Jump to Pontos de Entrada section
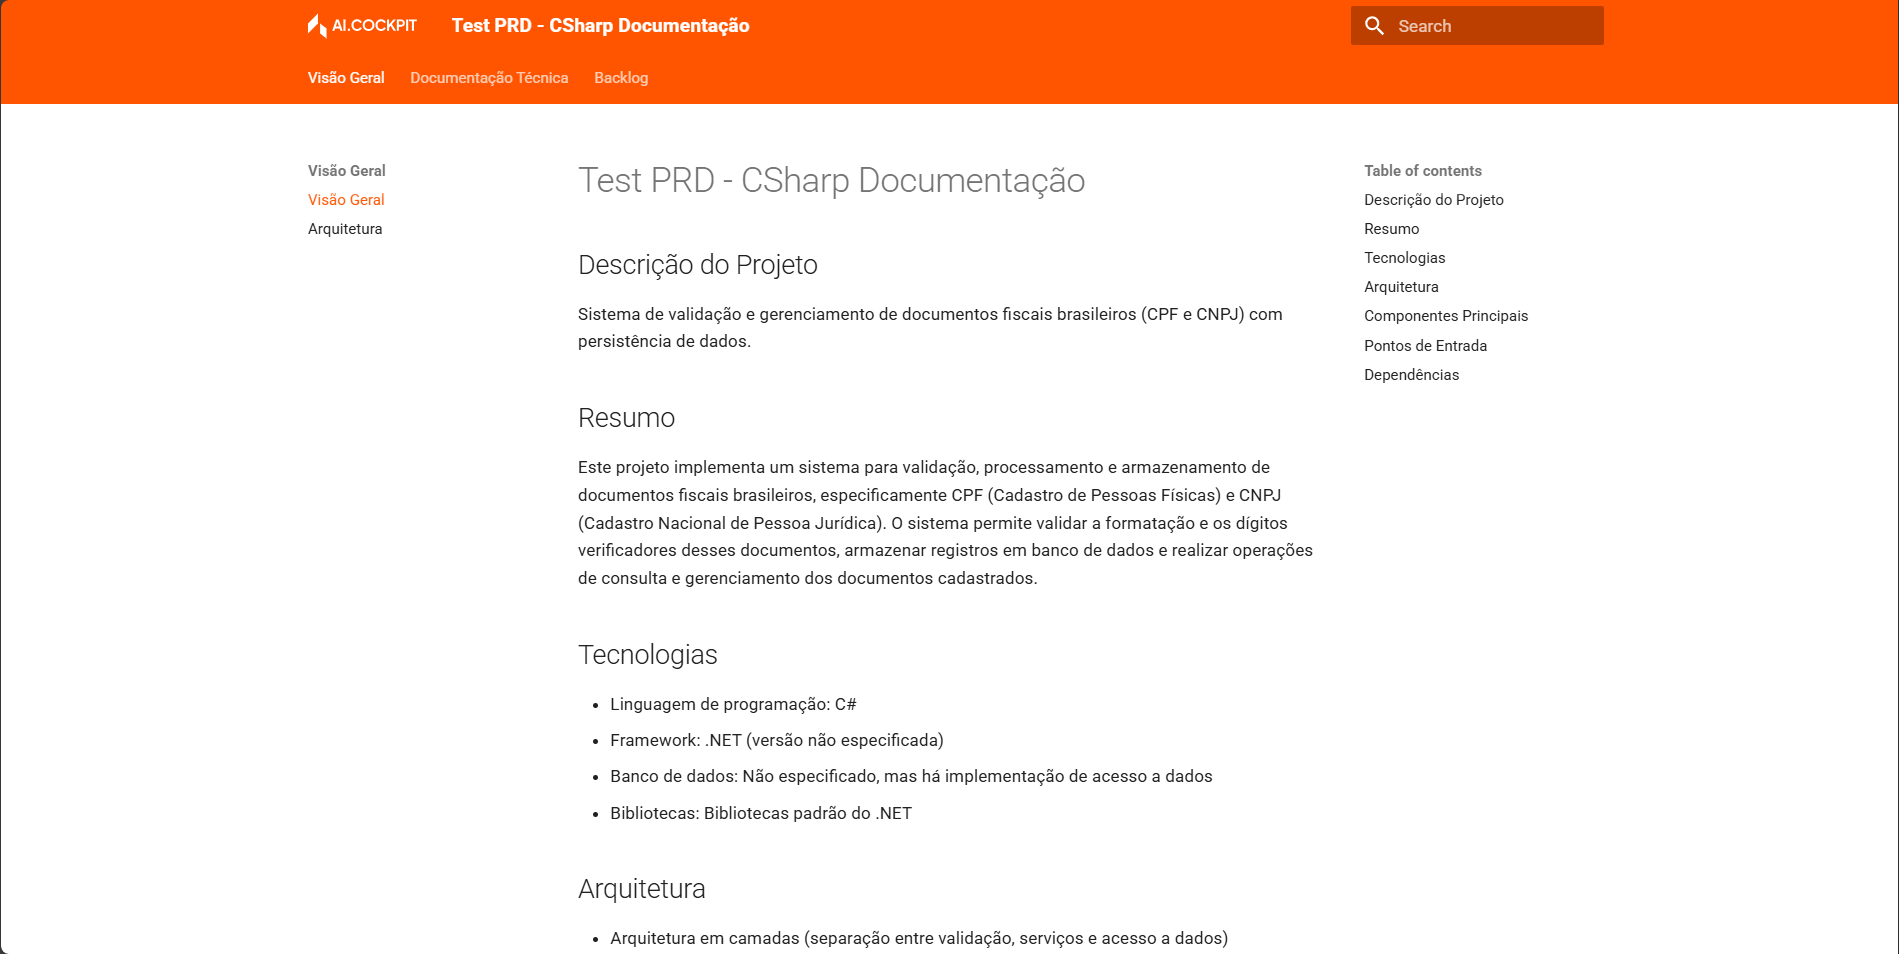This screenshot has height=954, width=1899. point(1425,345)
